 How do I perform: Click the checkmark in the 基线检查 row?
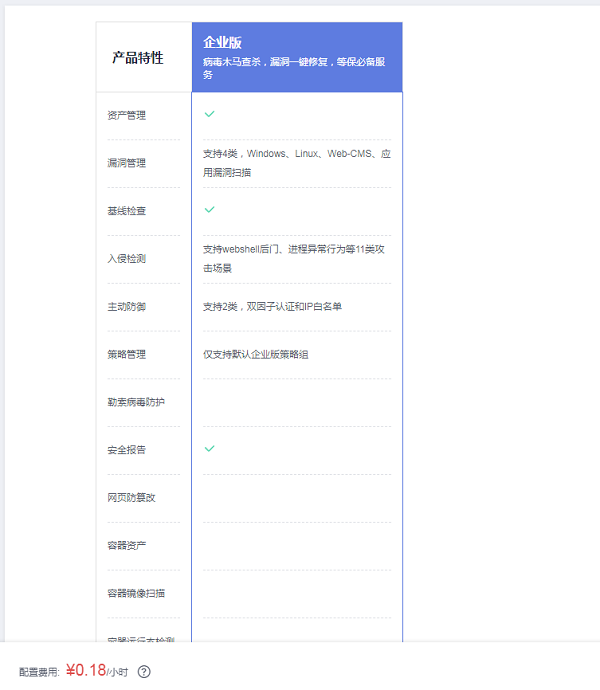[210, 210]
